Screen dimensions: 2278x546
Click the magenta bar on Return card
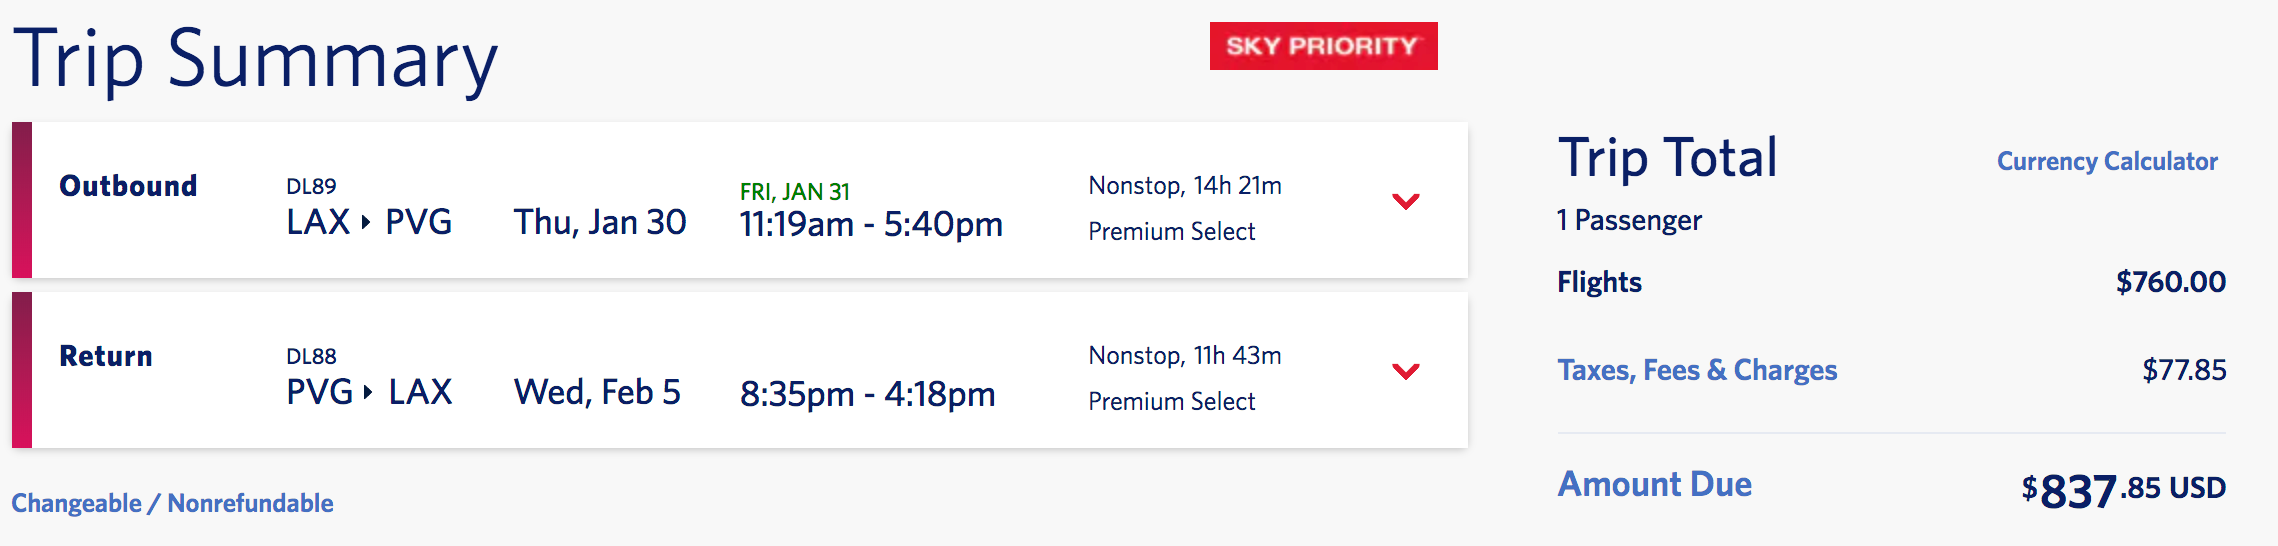pyautogui.click(x=22, y=370)
